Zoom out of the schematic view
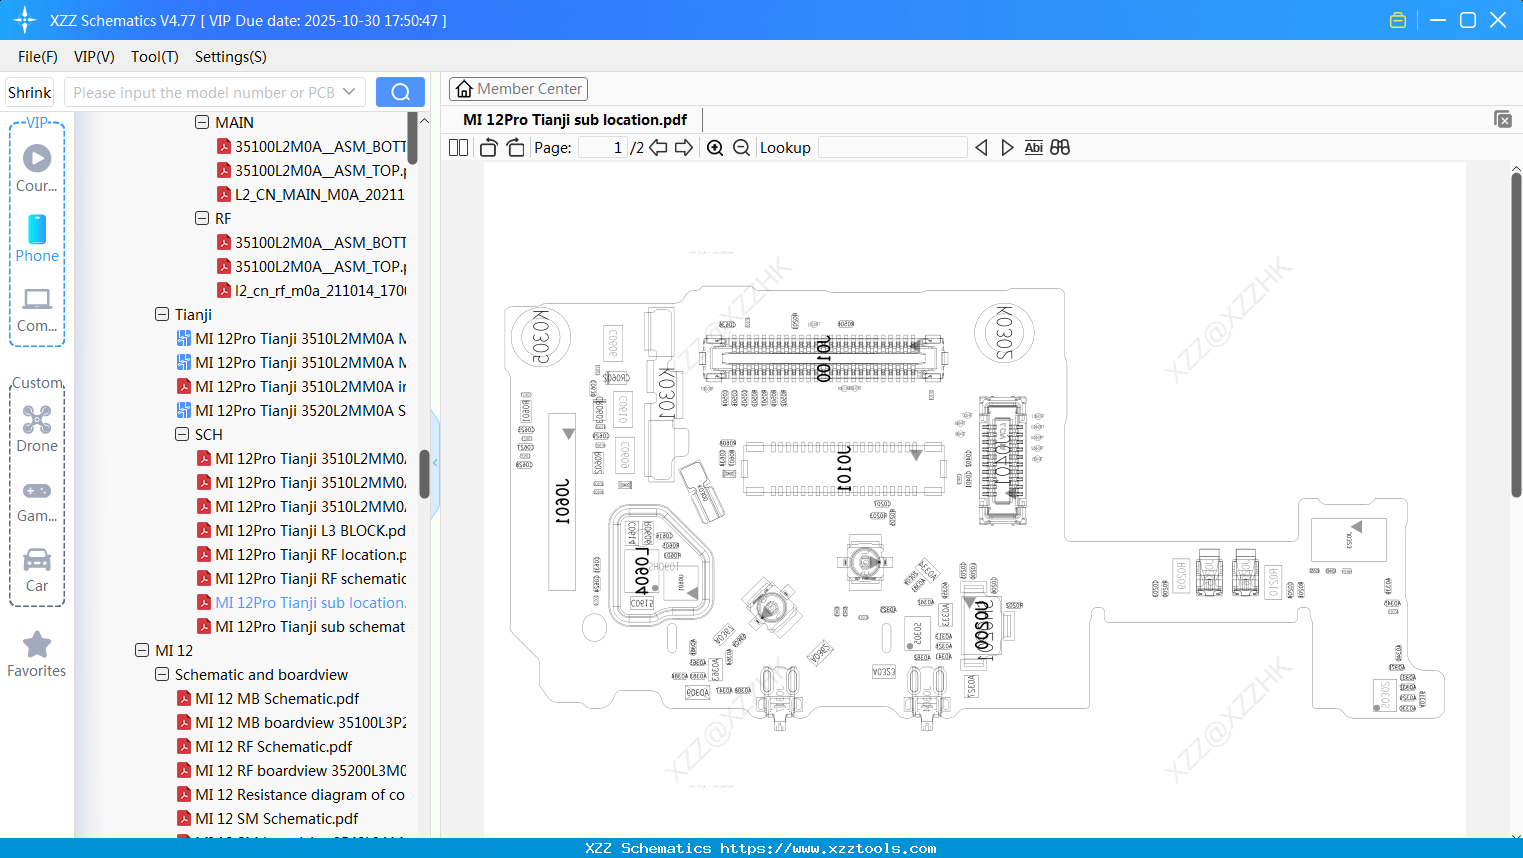This screenshot has height=858, width=1523. pos(741,147)
